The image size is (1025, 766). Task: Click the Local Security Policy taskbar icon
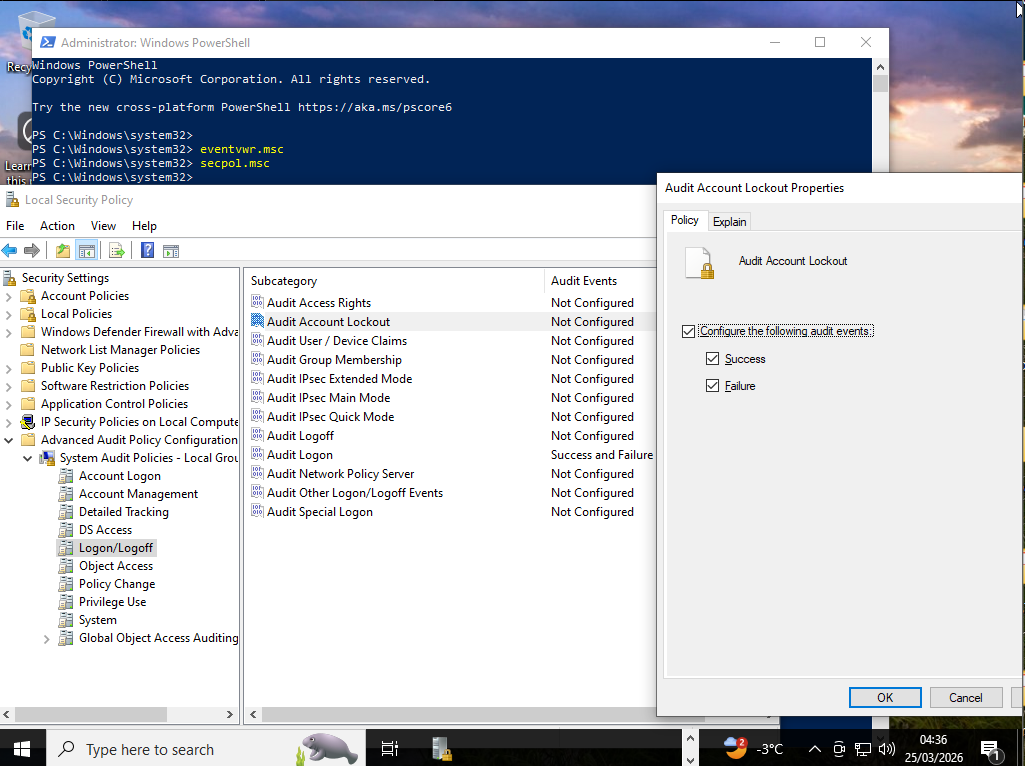(x=441, y=749)
